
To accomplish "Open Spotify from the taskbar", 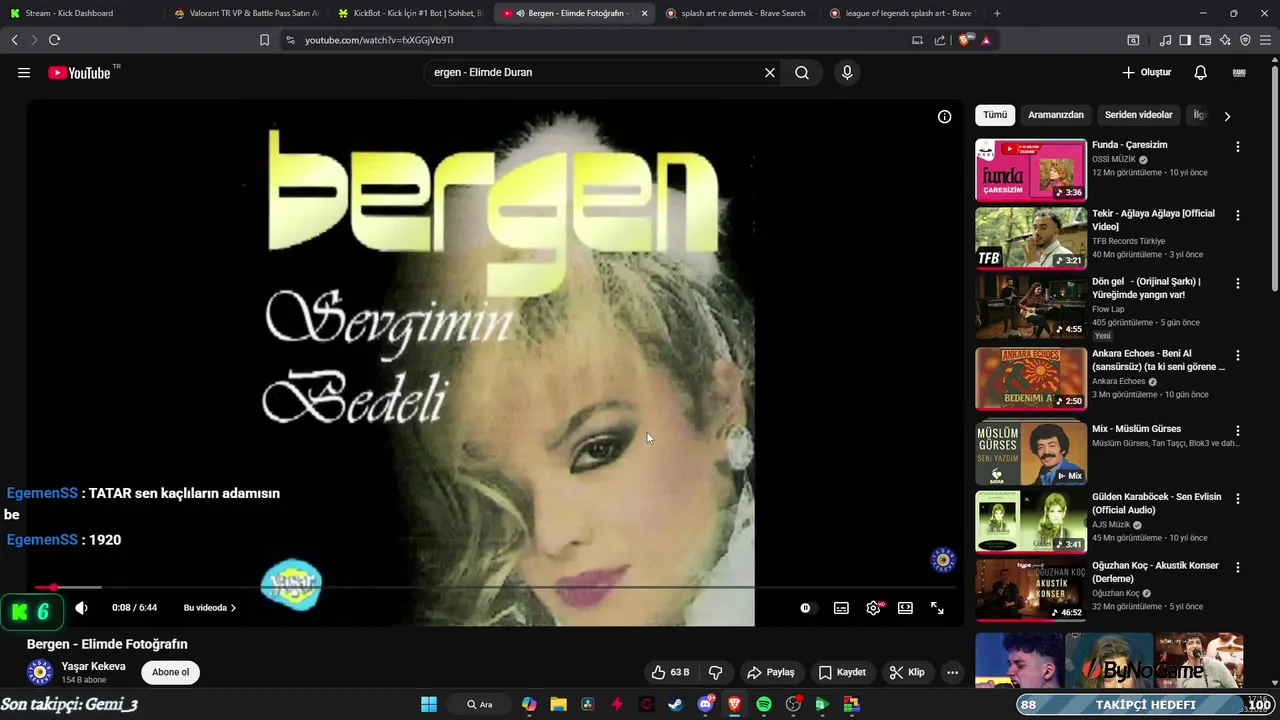I will [764, 704].
